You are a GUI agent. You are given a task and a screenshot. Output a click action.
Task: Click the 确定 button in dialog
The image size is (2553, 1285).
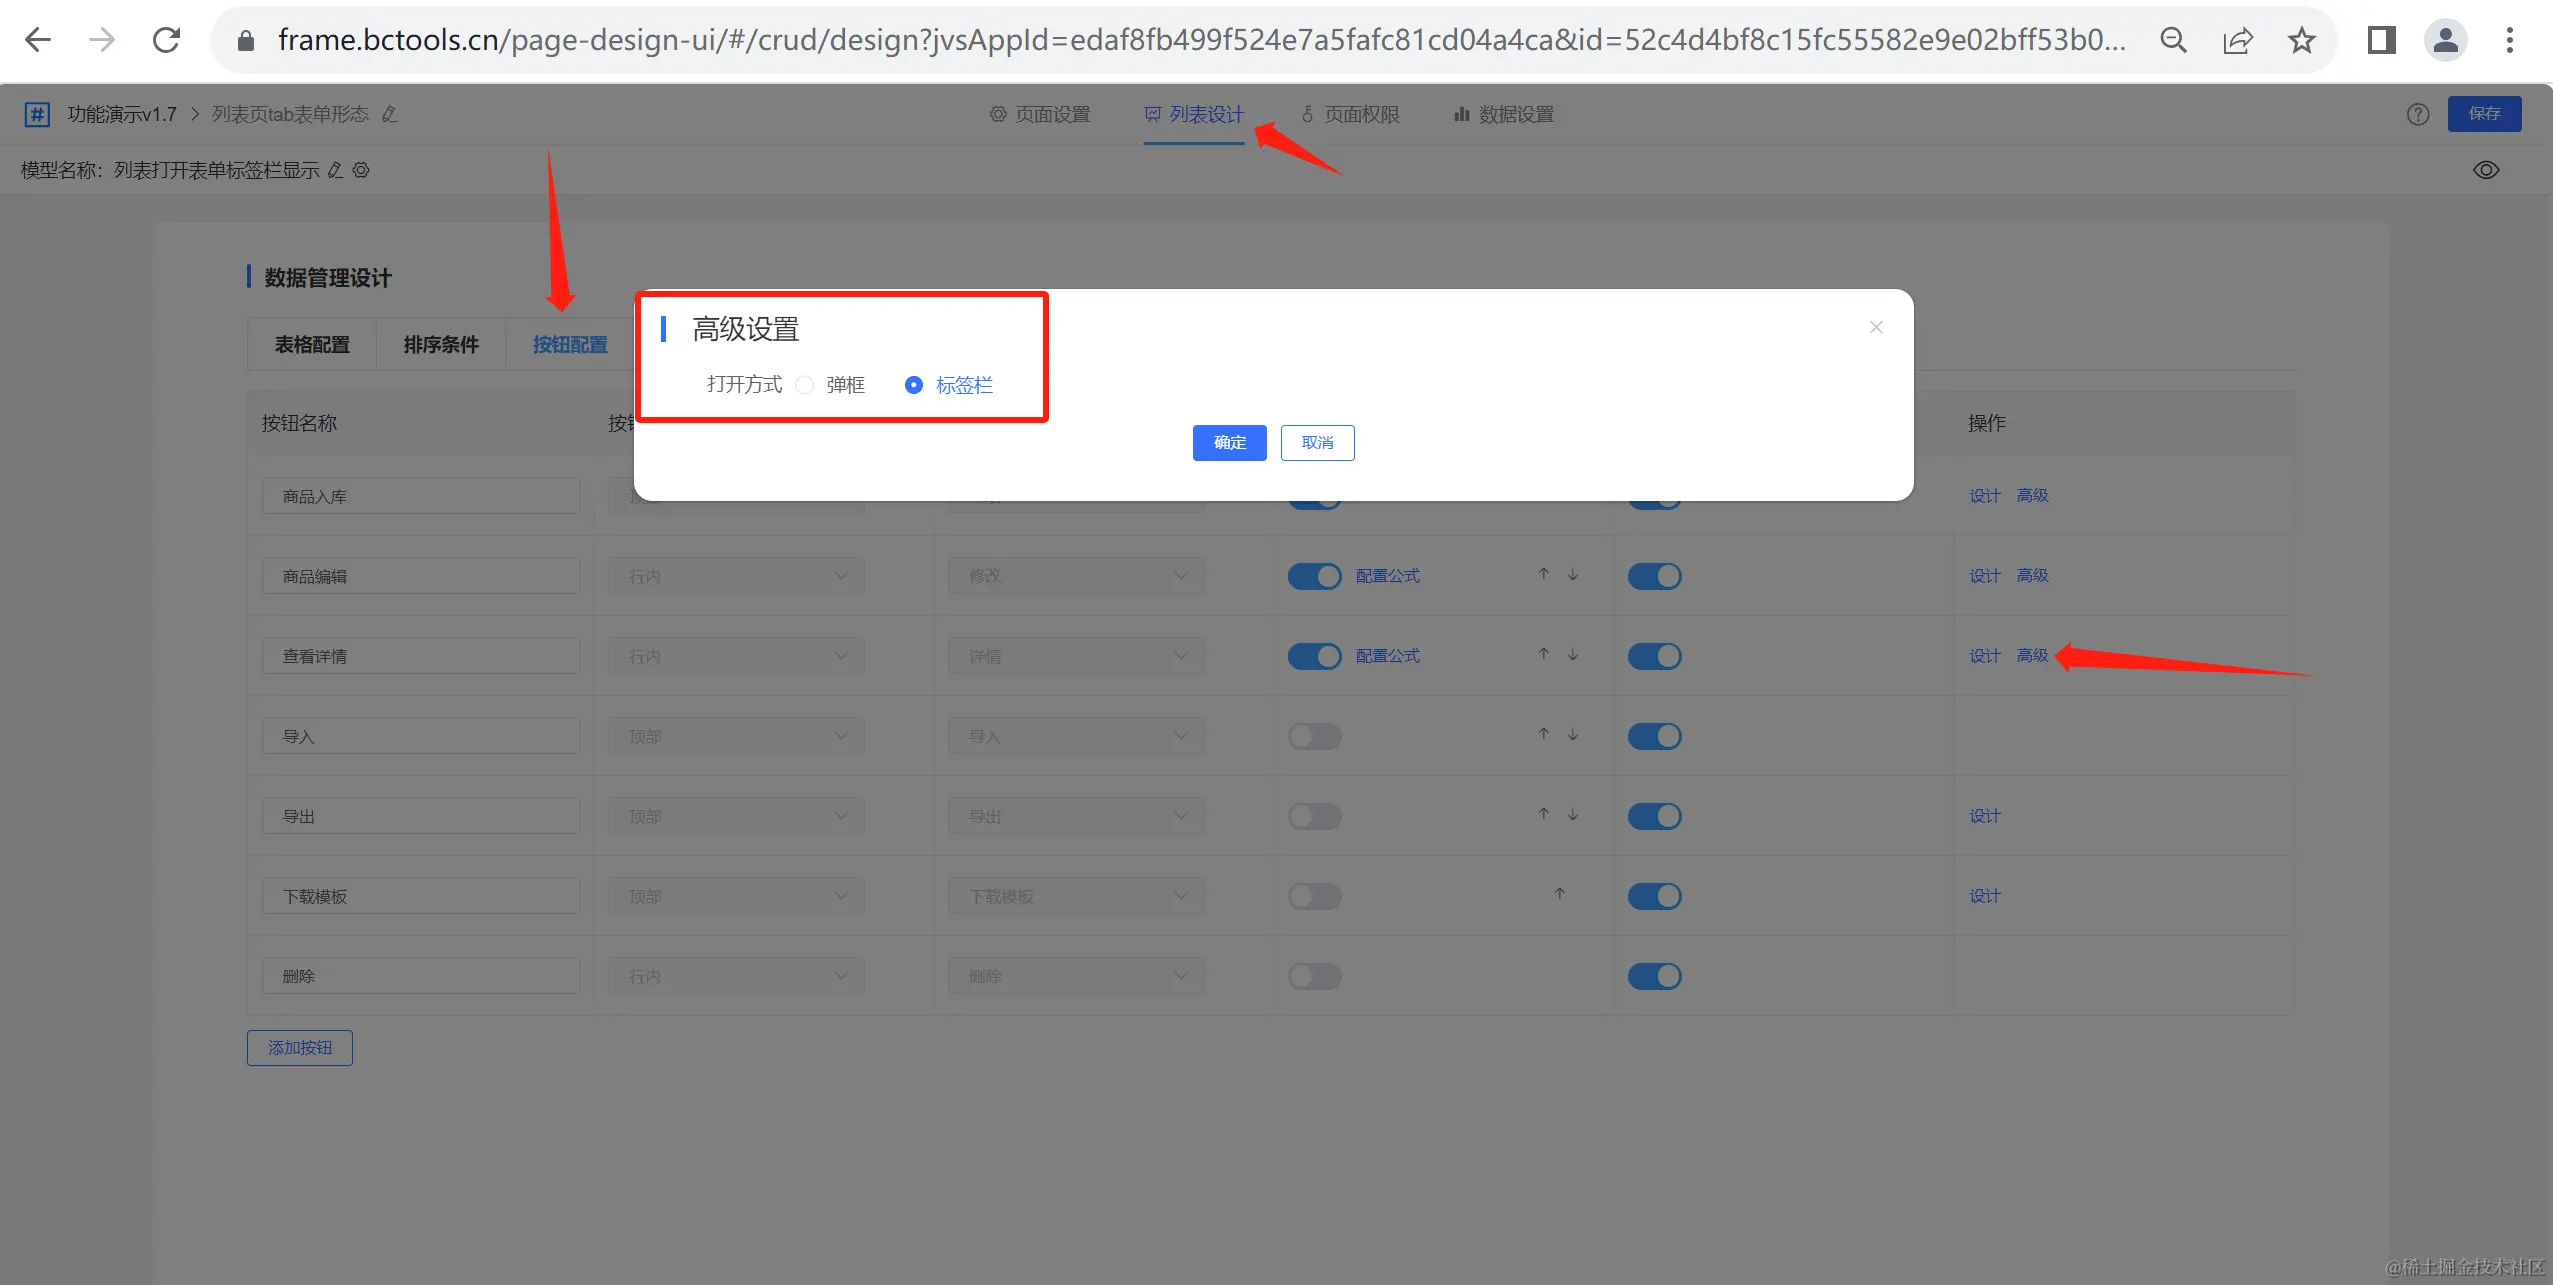[1229, 443]
